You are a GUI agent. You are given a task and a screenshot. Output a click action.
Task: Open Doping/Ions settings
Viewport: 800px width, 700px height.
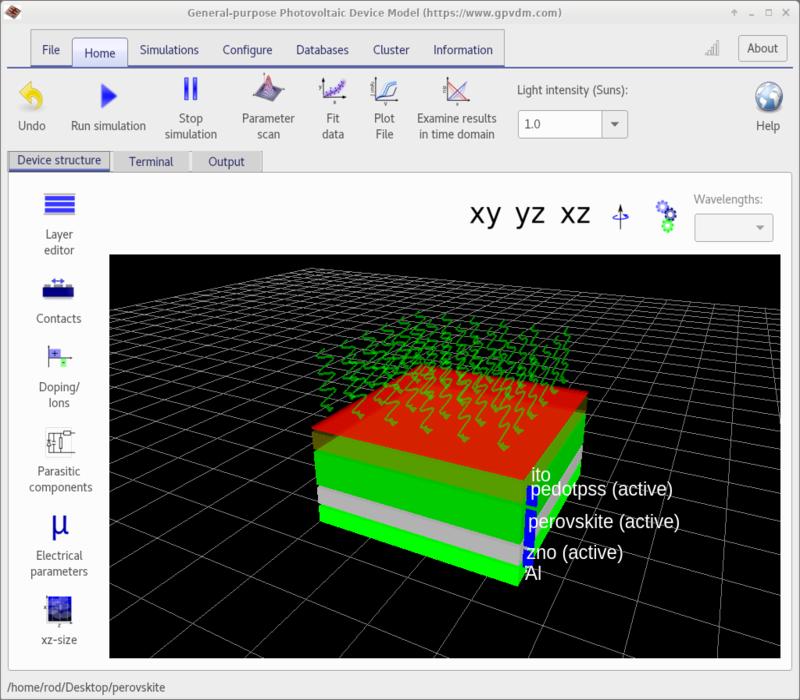pyautogui.click(x=59, y=357)
